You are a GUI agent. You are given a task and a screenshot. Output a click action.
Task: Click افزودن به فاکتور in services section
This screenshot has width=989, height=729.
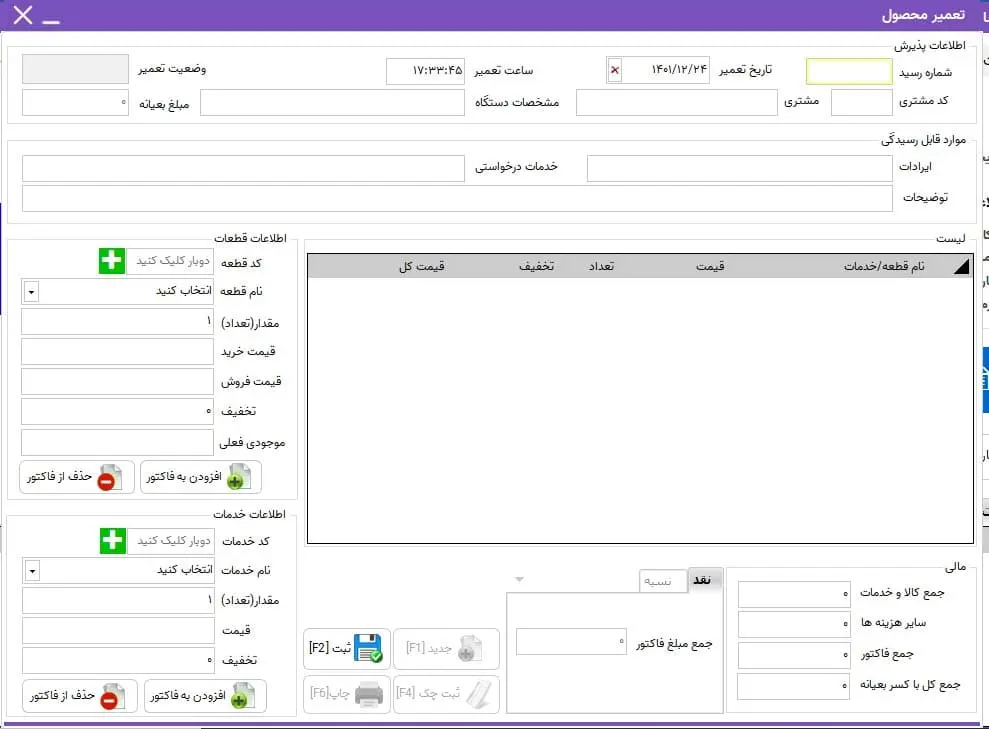coord(205,696)
